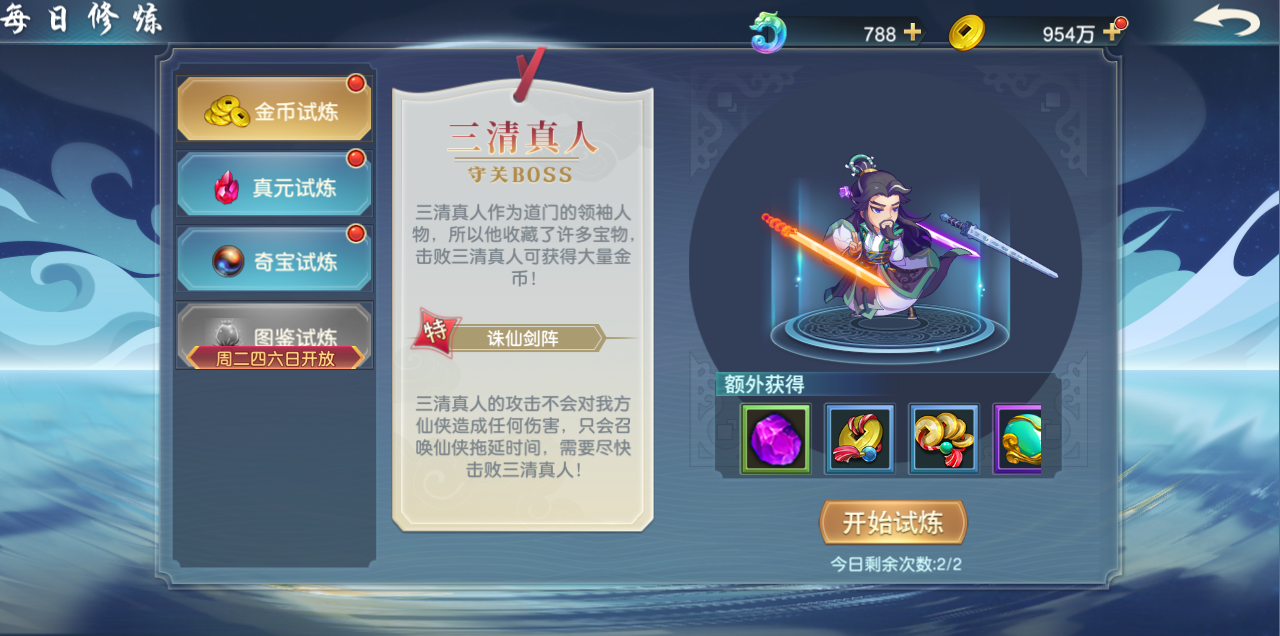Tap the jade dragon currency icon
Image resolution: width=1280 pixels, height=636 pixels.
[x=769, y=32]
